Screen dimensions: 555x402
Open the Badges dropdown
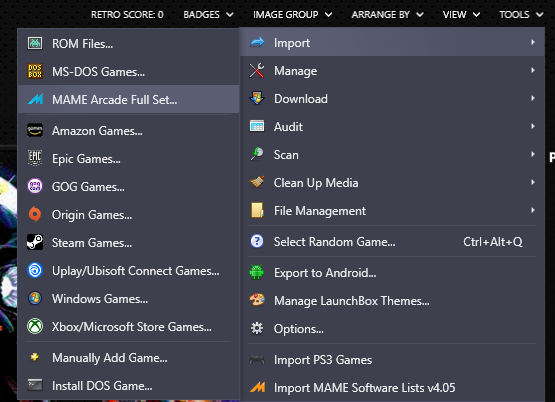click(x=208, y=15)
